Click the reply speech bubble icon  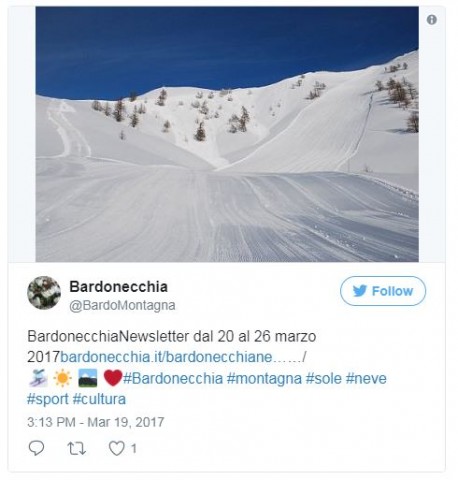point(36,448)
